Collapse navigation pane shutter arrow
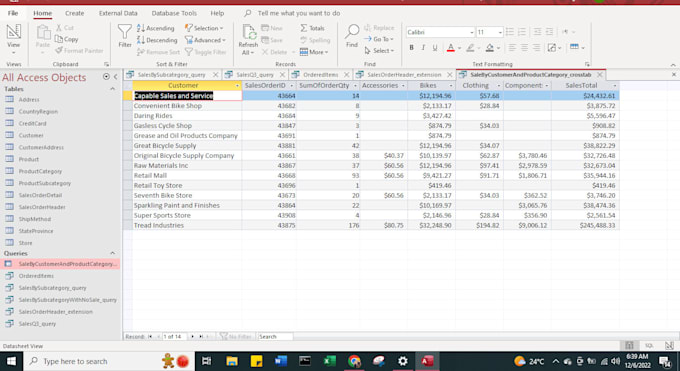This screenshot has width=680, height=371. click(116, 77)
